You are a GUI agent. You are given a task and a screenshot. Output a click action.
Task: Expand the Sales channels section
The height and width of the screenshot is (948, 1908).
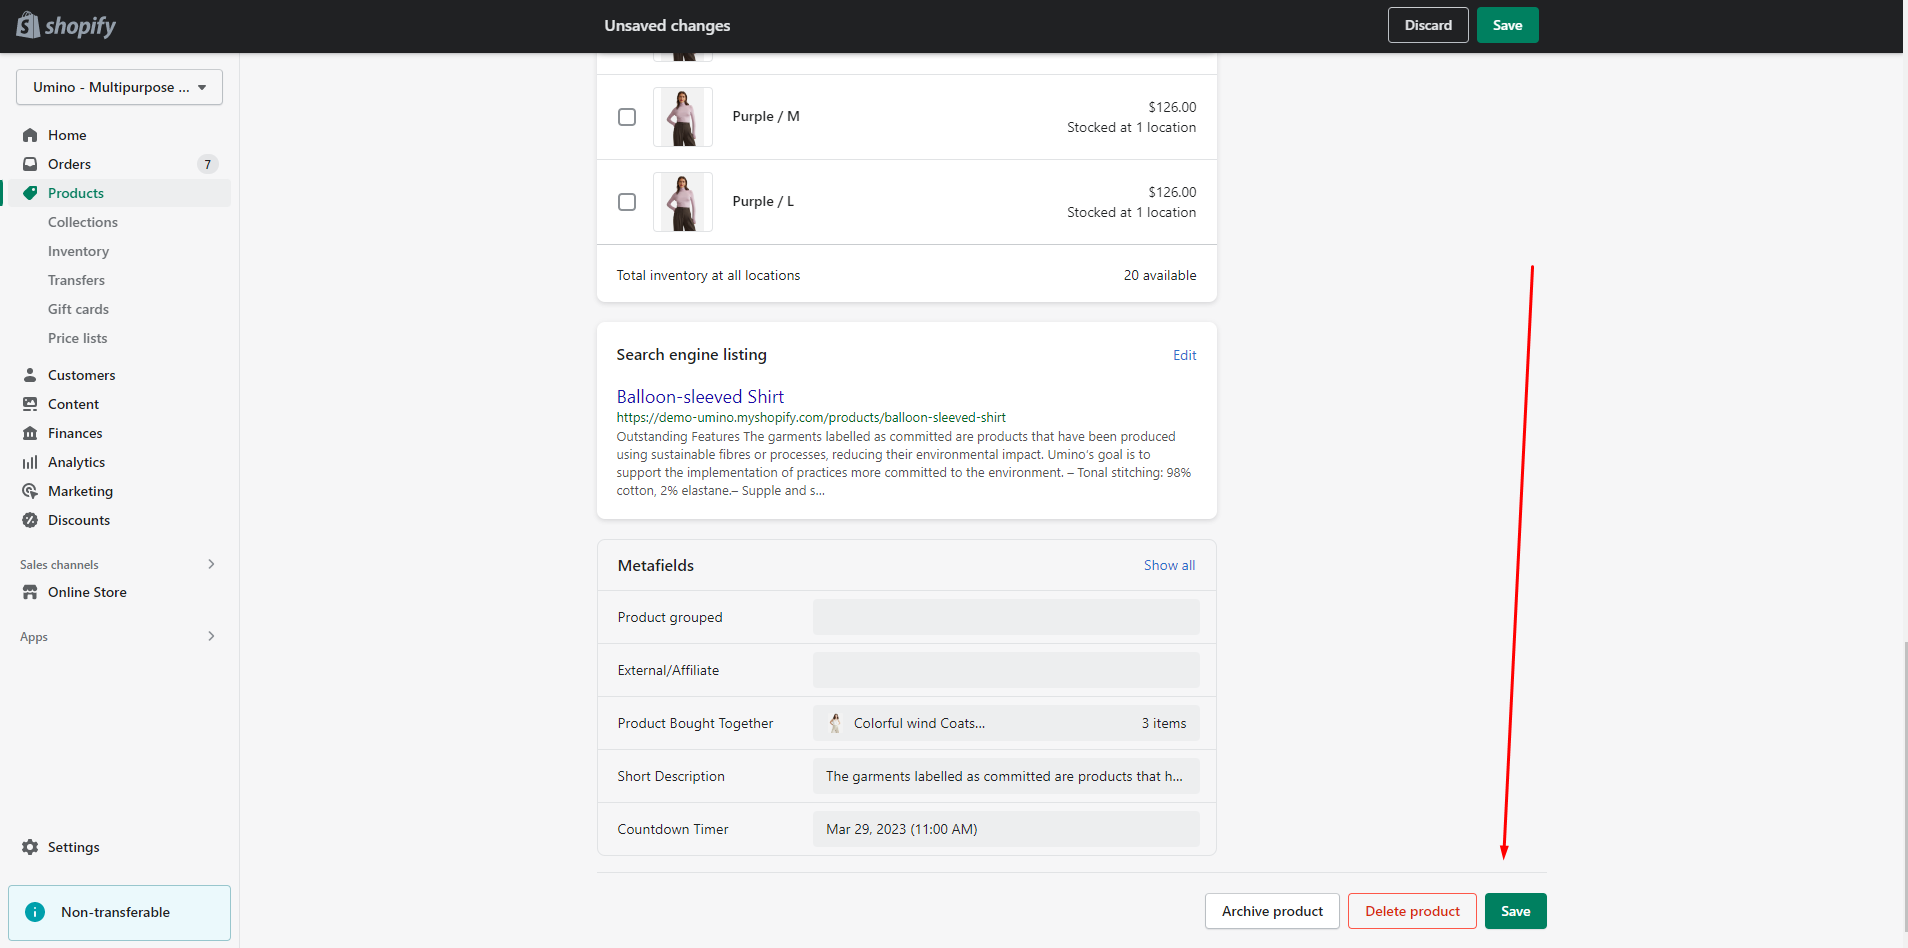211,564
